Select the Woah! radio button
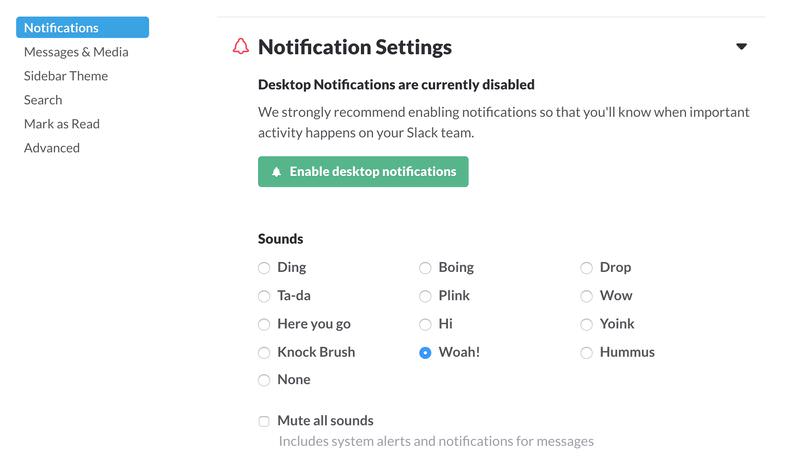This screenshot has height=471, width=800. point(425,352)
